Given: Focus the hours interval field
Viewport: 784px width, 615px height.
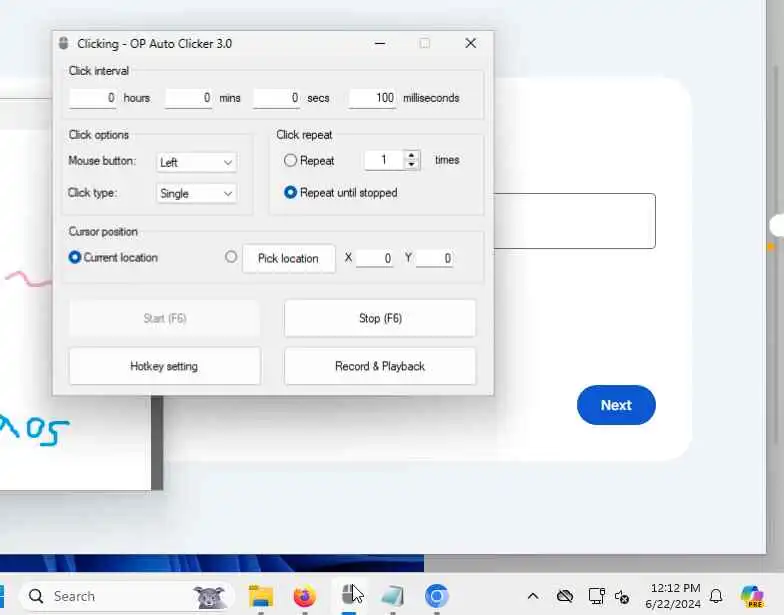Looking at the screenshot, I should (93, 98).
